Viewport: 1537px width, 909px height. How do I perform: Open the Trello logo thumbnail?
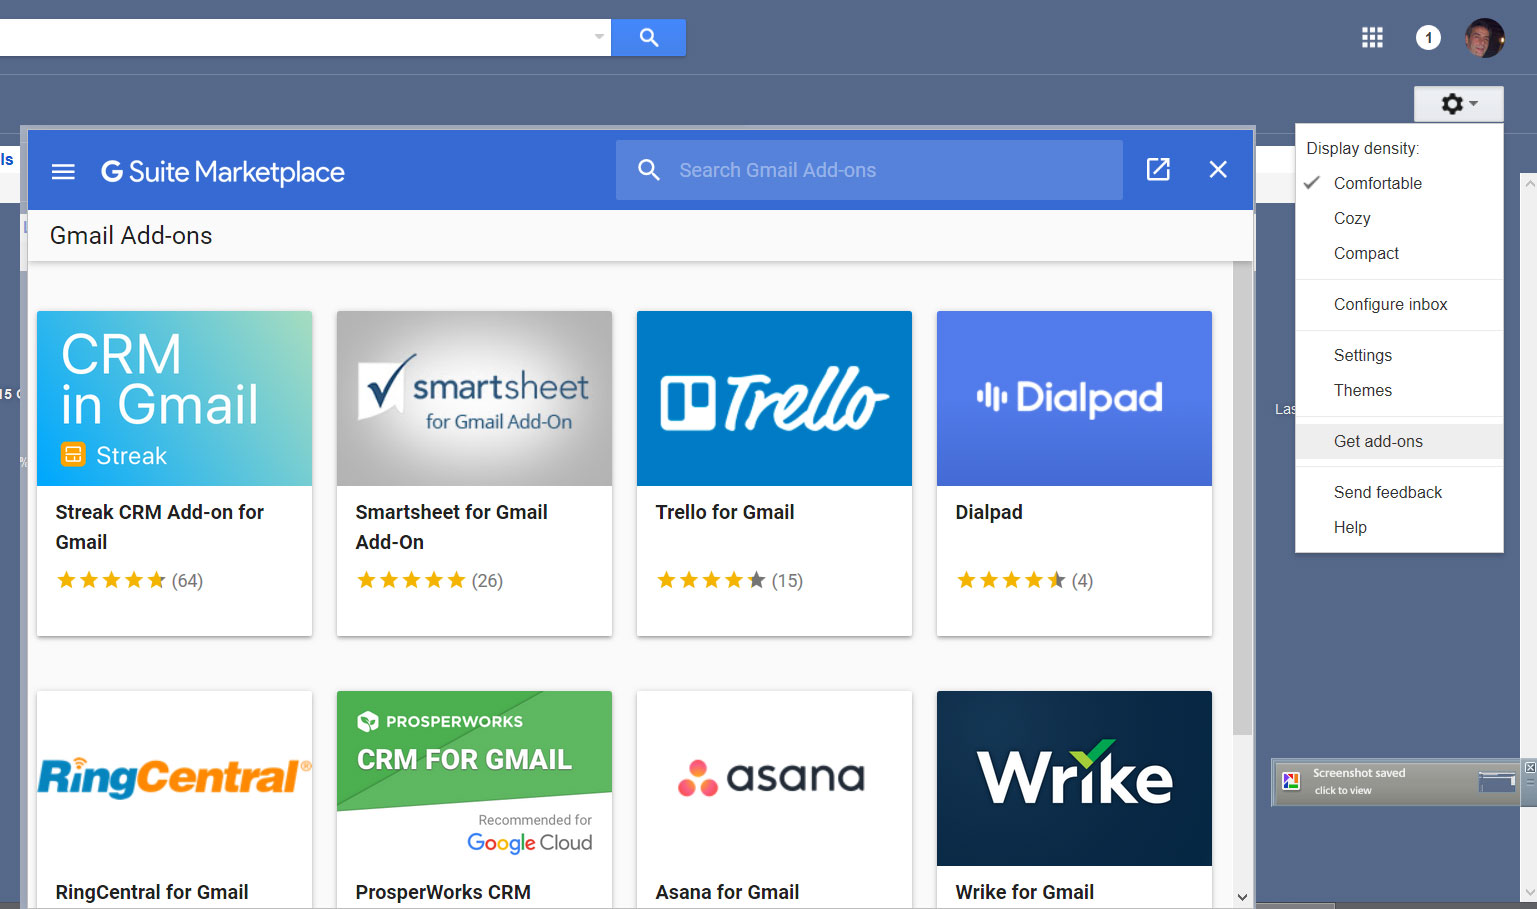pyautogui.click(x=774, y=398)
